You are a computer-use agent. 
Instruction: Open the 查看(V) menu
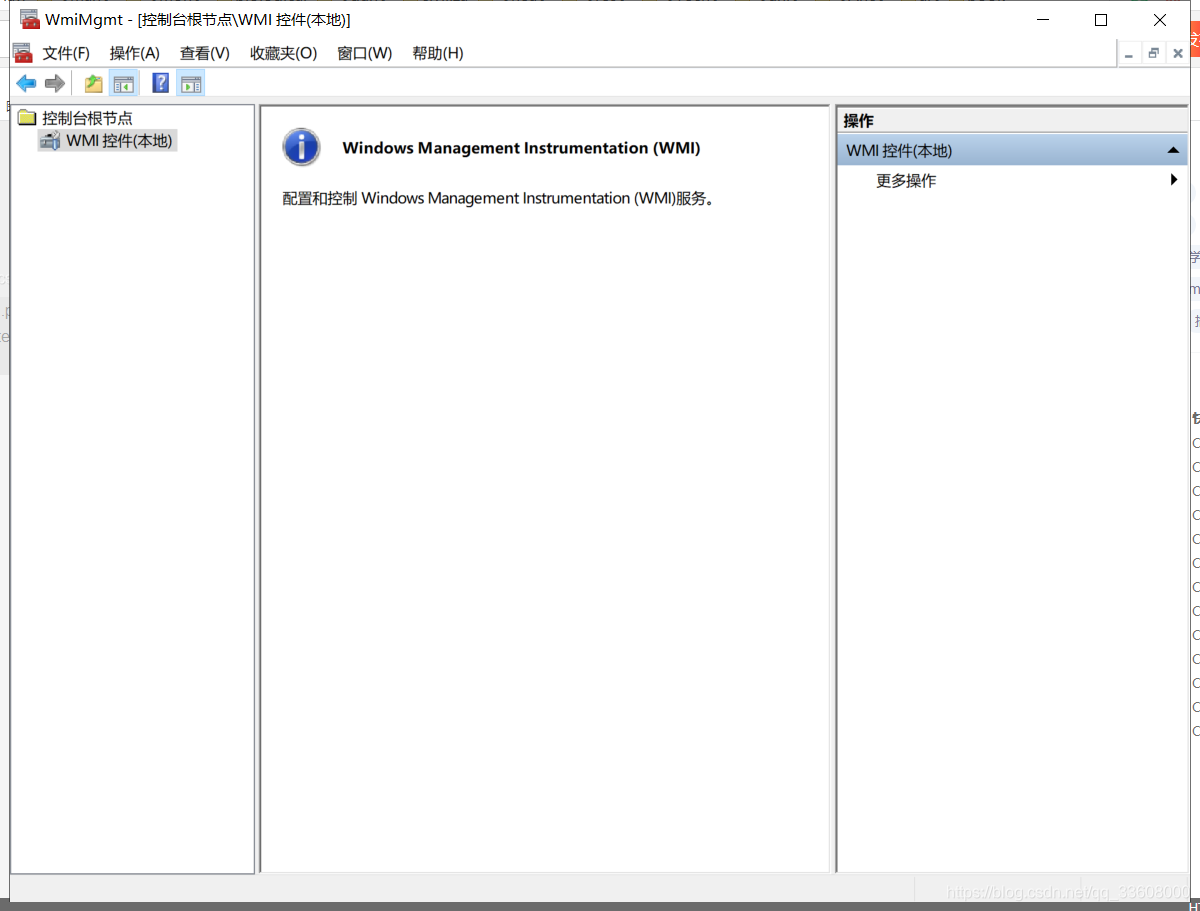(205, 53)
